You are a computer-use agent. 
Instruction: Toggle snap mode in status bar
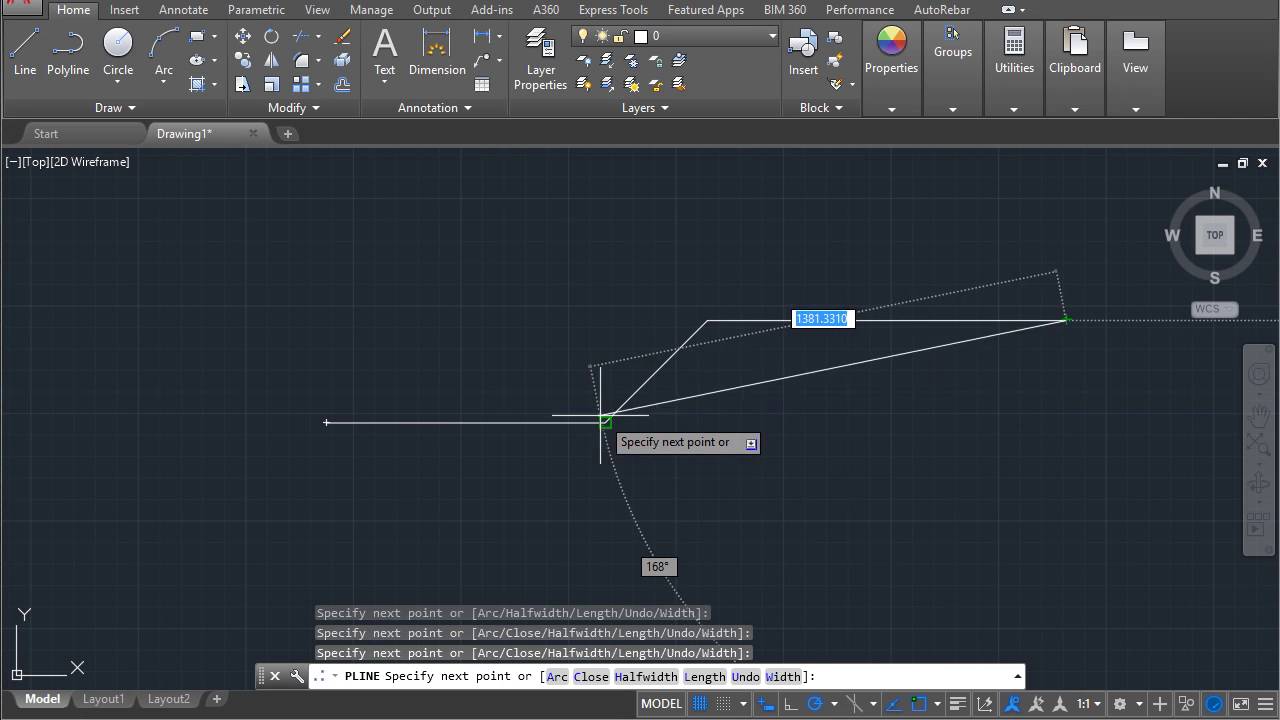point(722,703)
